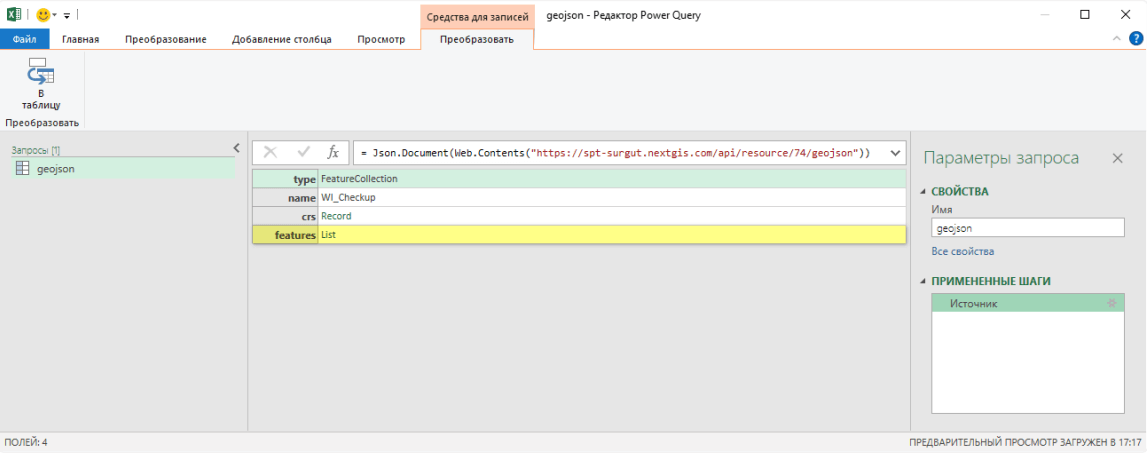This screenshot has height=453, width=1147.
Task: Open the Quick Access Toolbar dropdown
Action: pyautogui.click(x=67, y=16)
